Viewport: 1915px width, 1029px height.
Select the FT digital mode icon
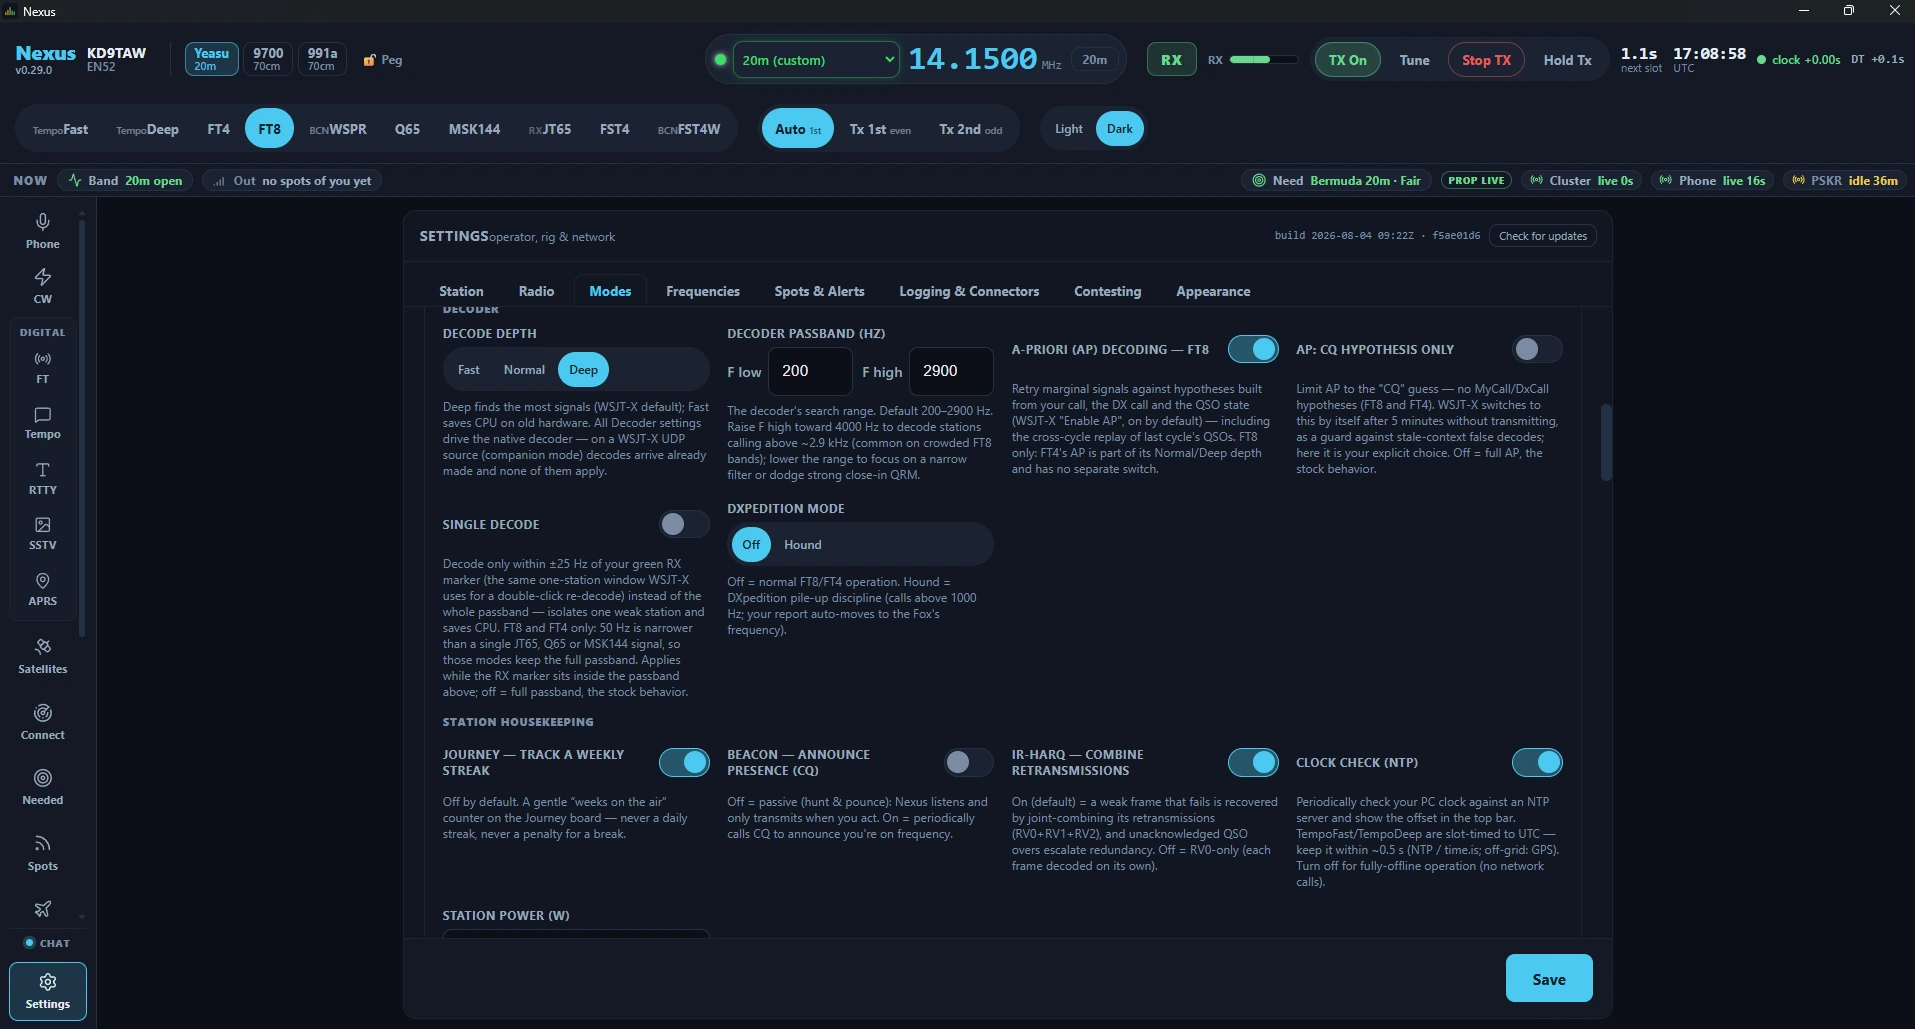pos(42,368)
